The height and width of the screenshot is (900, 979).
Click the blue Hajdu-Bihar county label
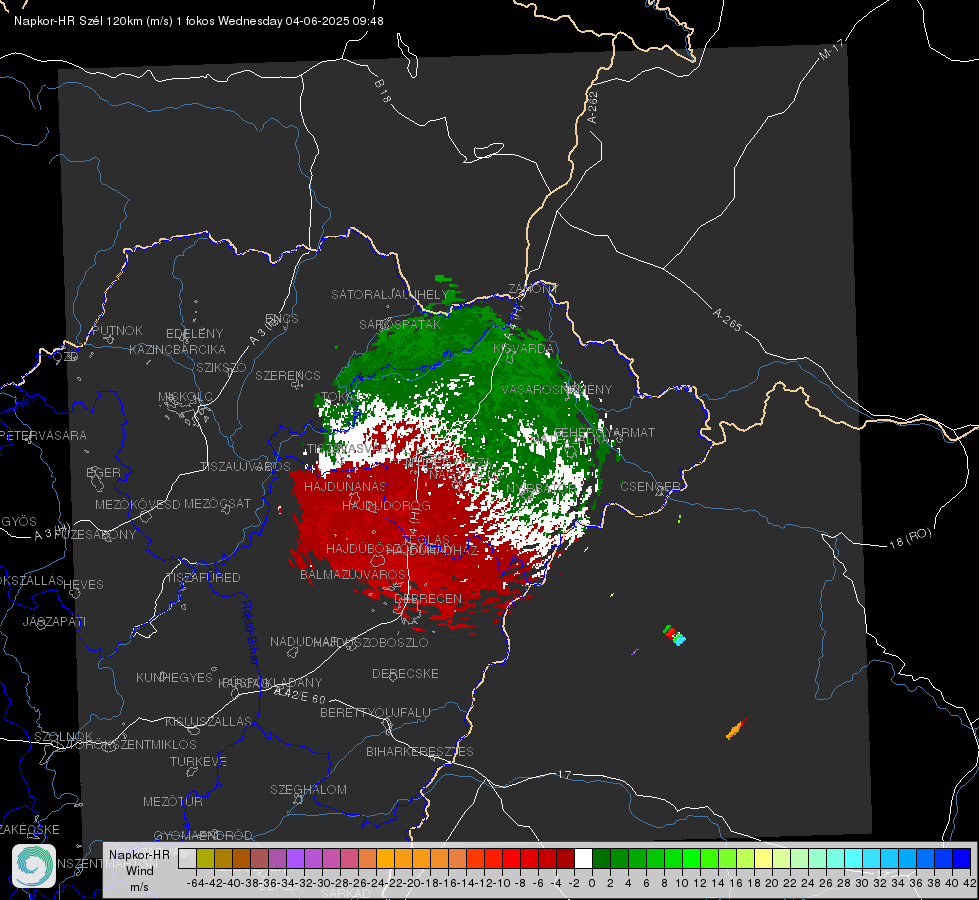(249, 632)
